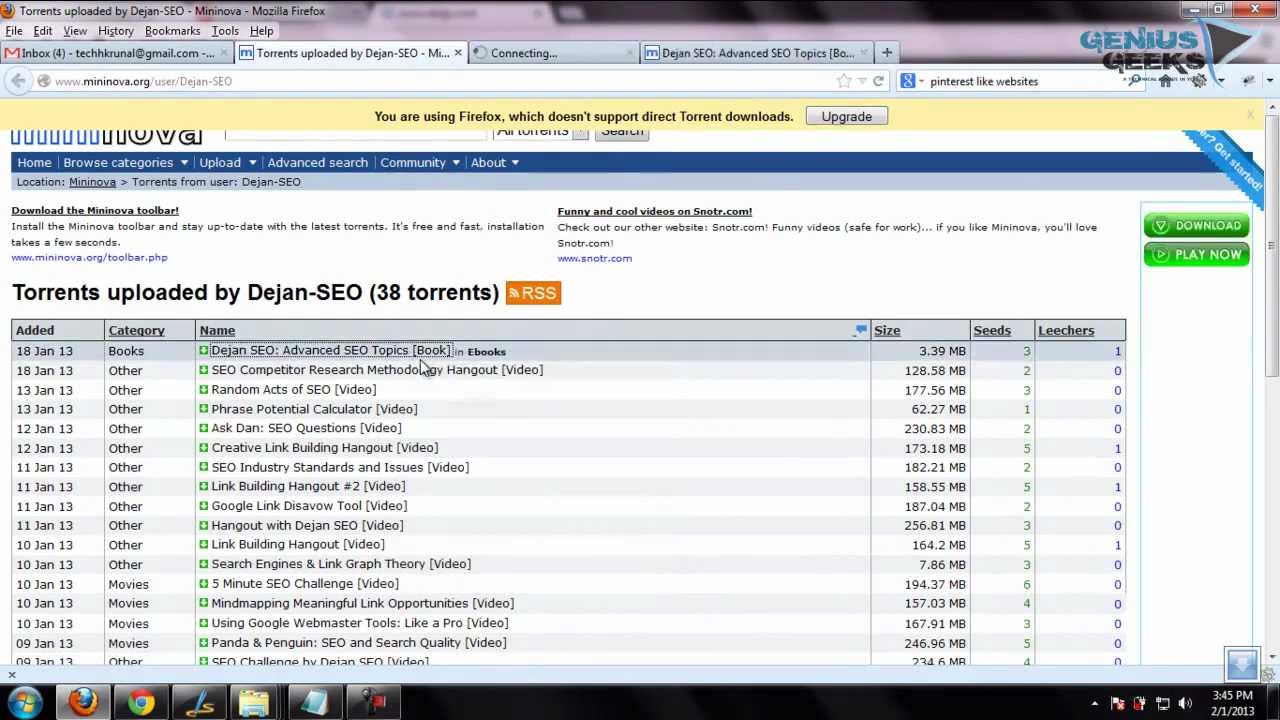Image resolution: width=1280 pixels, height=720 pixels.
Task: Click the Ebooks subcategory link
Action: click(x=487, y=352)
